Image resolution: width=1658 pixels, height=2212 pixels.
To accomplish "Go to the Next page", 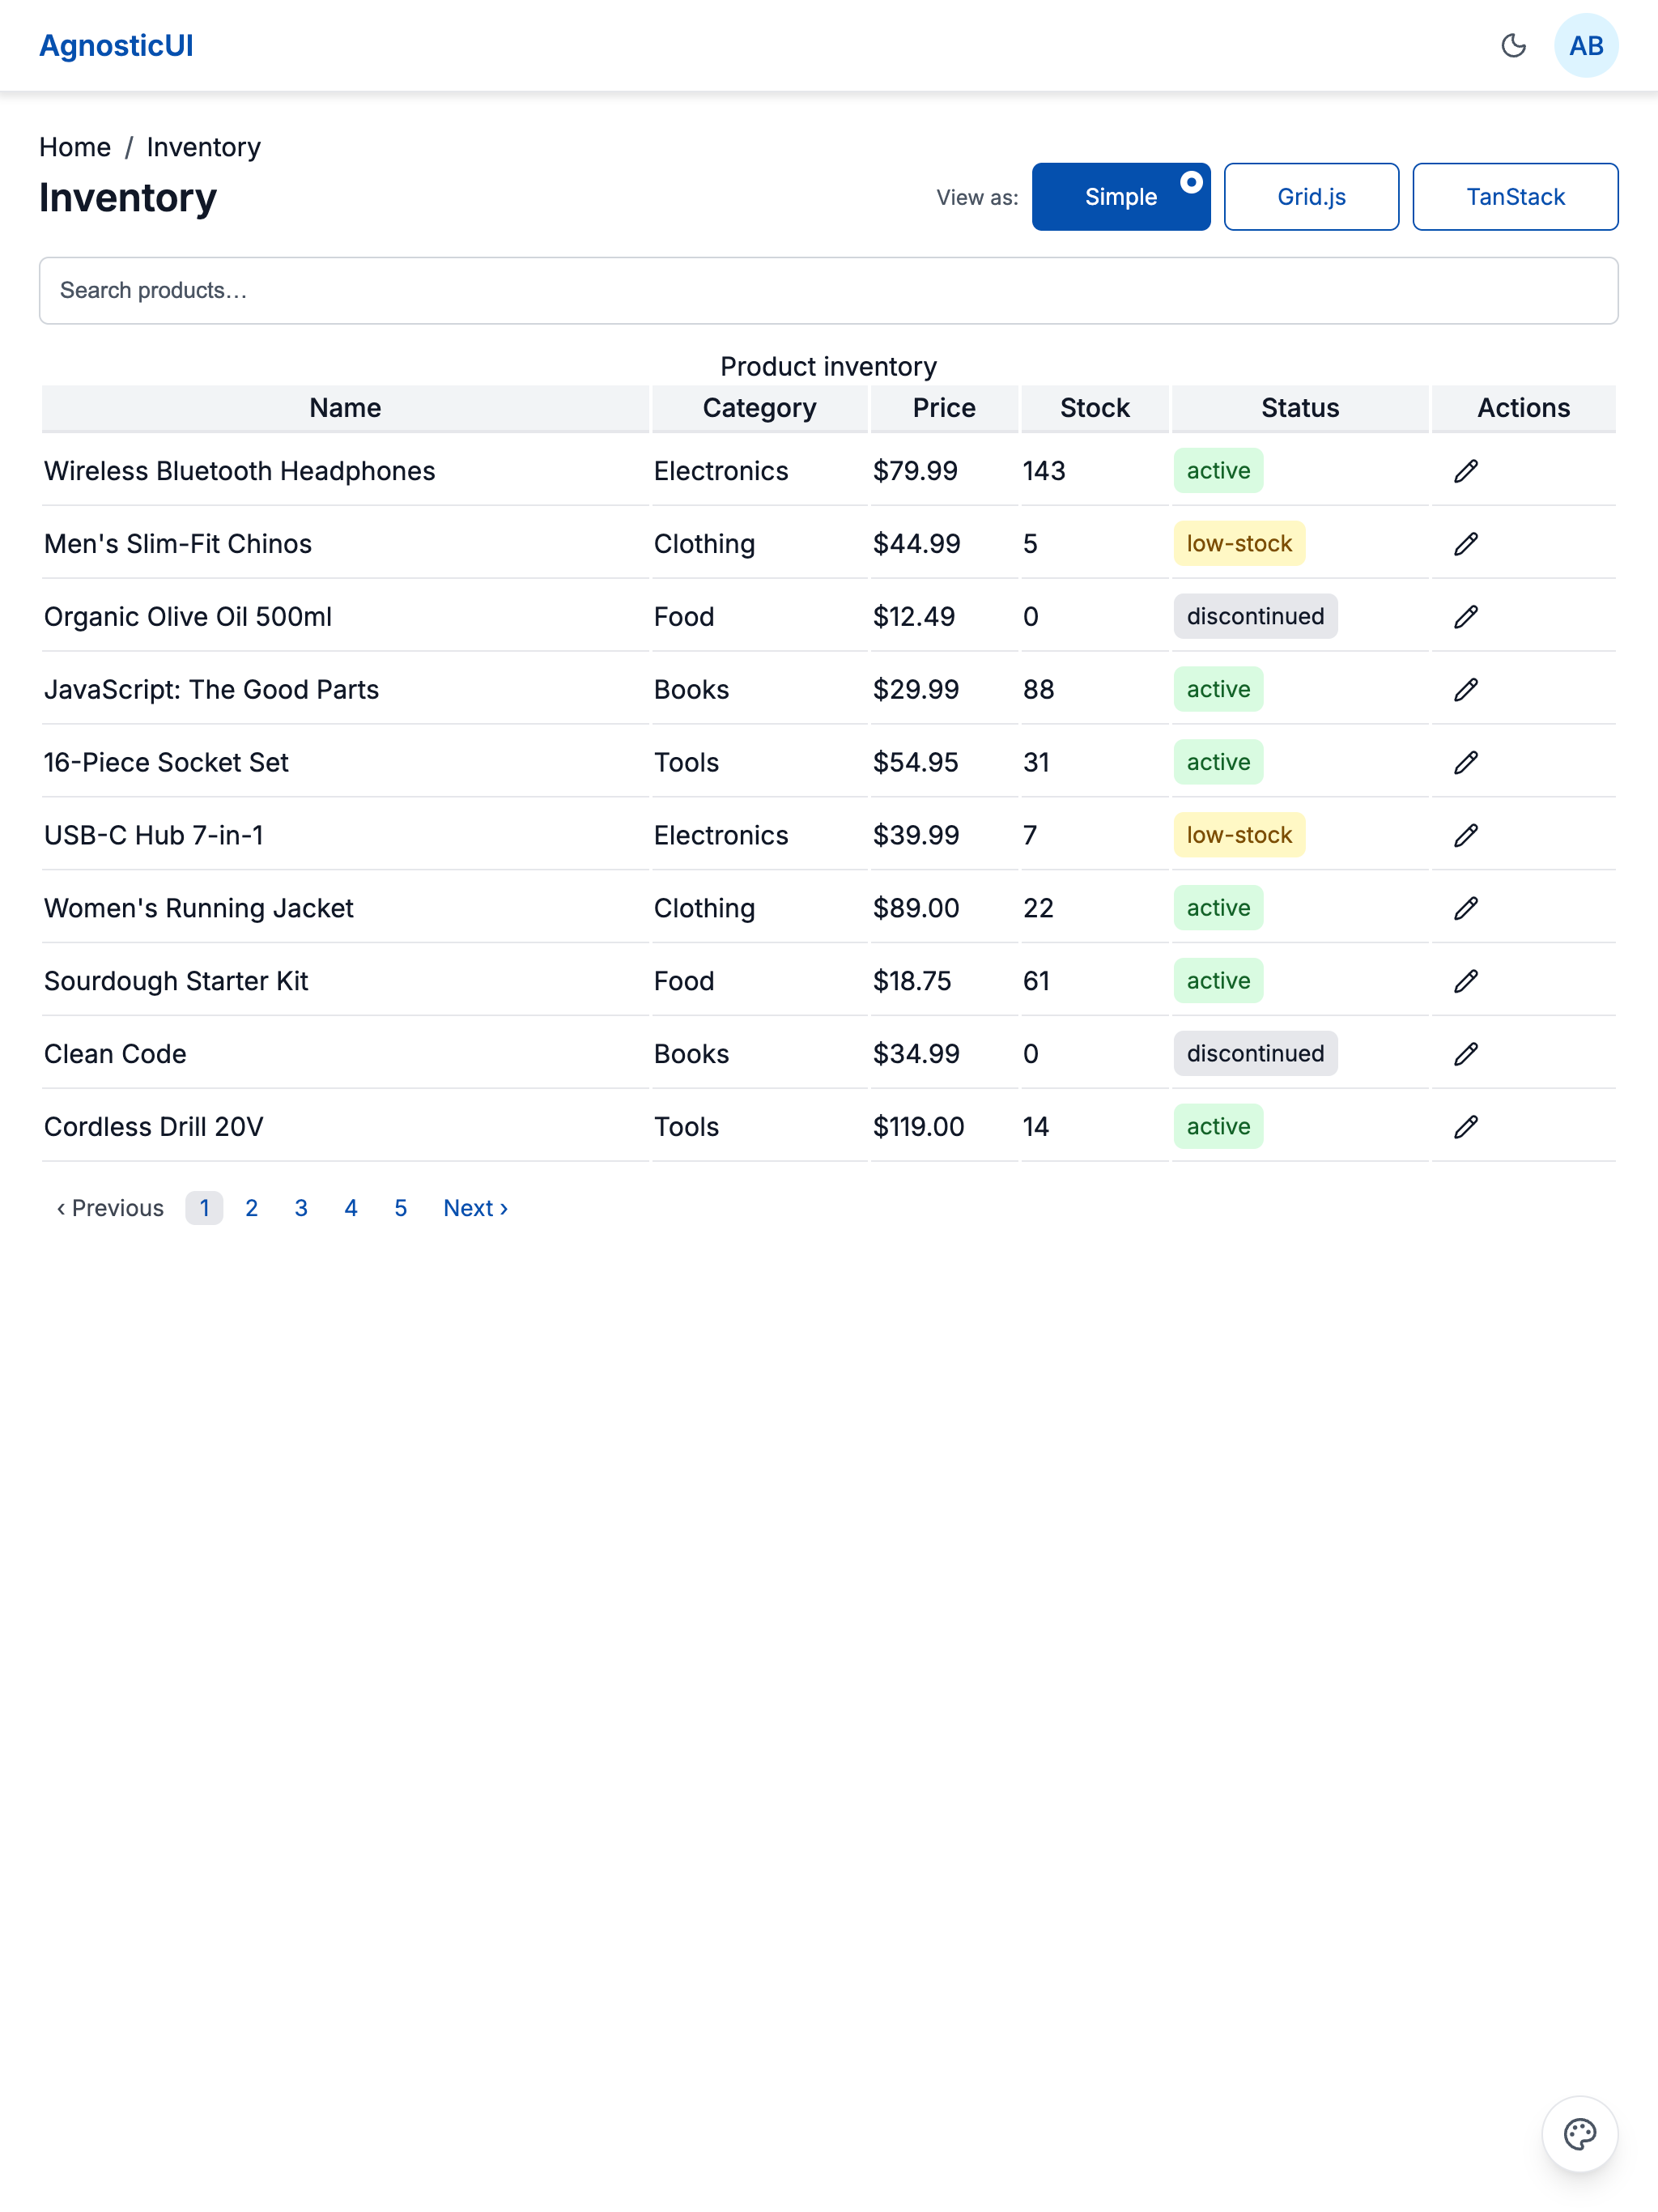I will pos(475,1208).
